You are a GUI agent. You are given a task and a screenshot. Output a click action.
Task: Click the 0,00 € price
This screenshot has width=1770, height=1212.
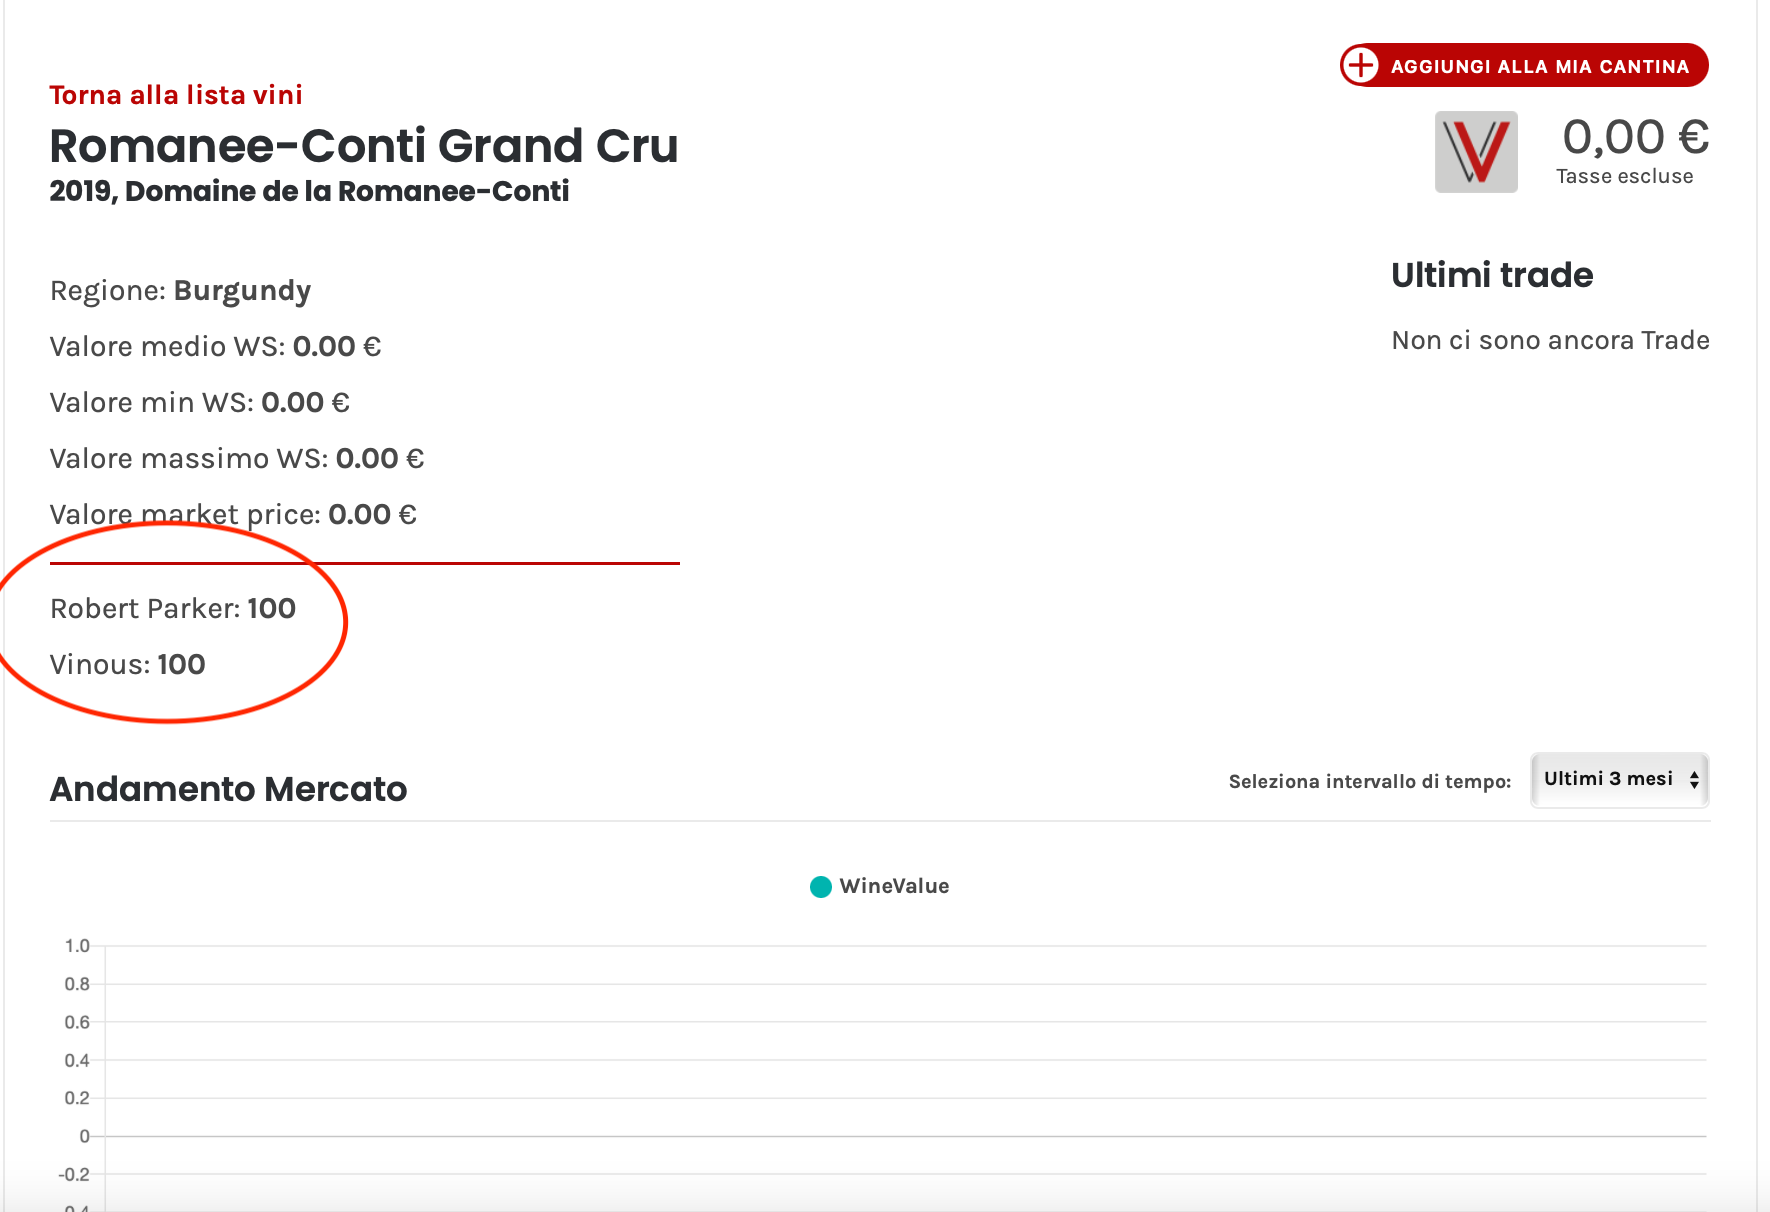tap(1636, 137)
